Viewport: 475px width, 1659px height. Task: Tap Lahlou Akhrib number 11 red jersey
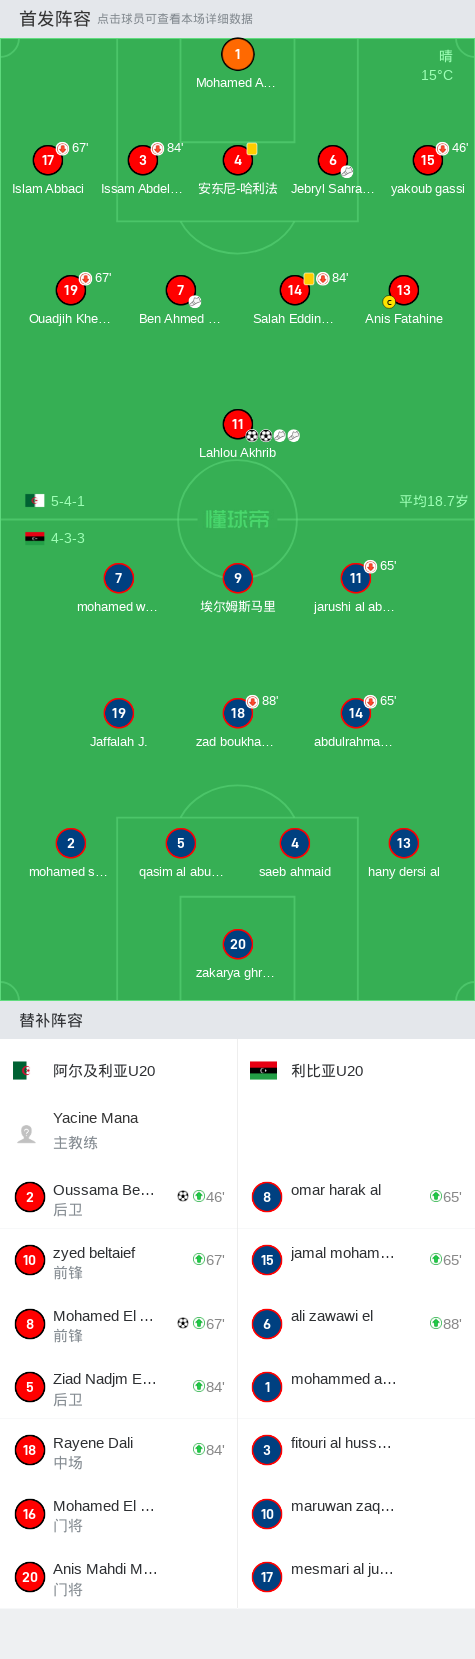[x=237, y=424]
